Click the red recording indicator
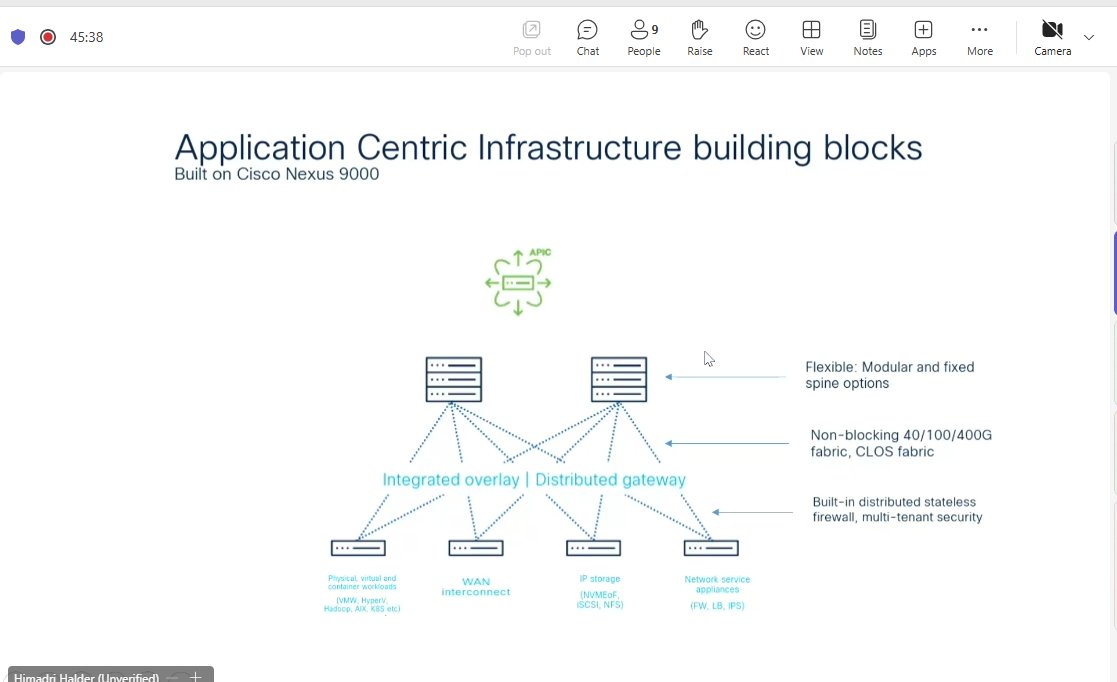The image size is (1117, 682). pyautogui.click(x=47, y=36)
